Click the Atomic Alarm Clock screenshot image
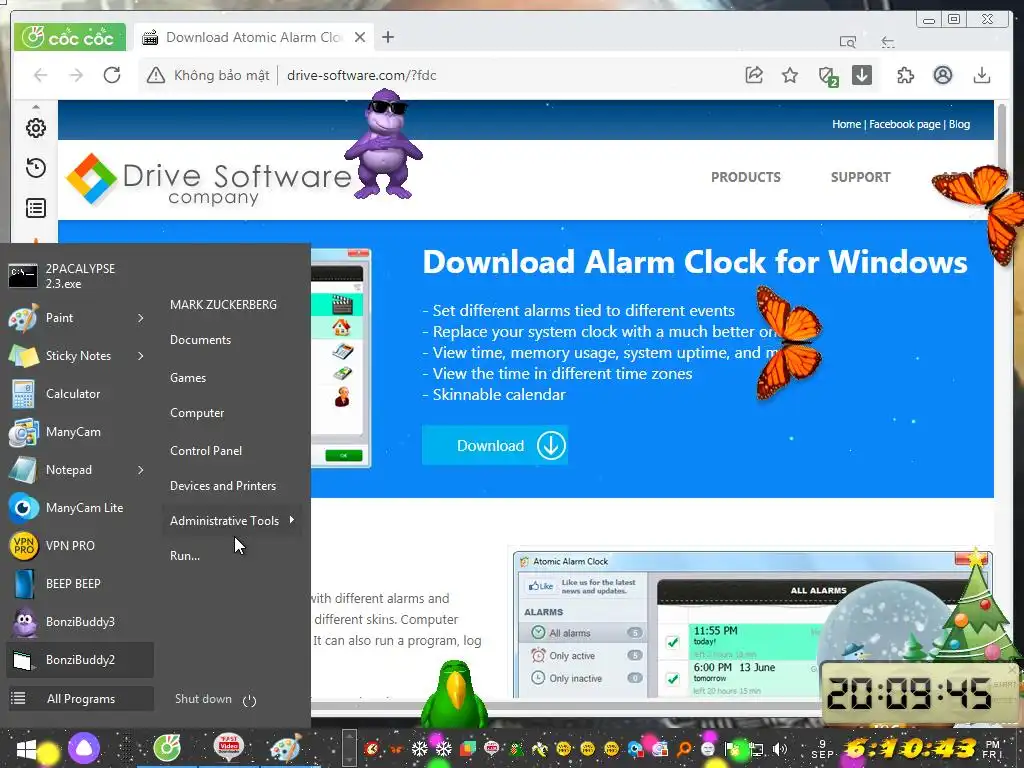Screen dimensions: 1024x768 (x=751, y=625)
